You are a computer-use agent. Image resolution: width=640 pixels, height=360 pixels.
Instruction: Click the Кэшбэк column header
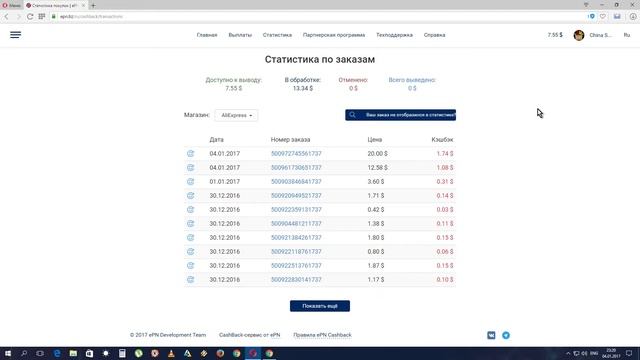coord(442,140)
